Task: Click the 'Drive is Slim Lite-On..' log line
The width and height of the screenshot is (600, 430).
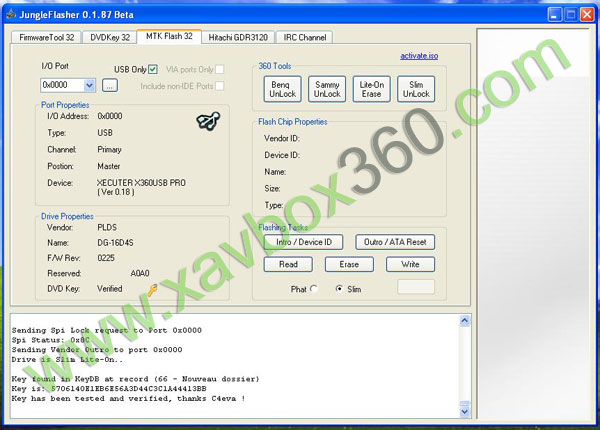Action: pyautogui.click(x=67, y=360)
